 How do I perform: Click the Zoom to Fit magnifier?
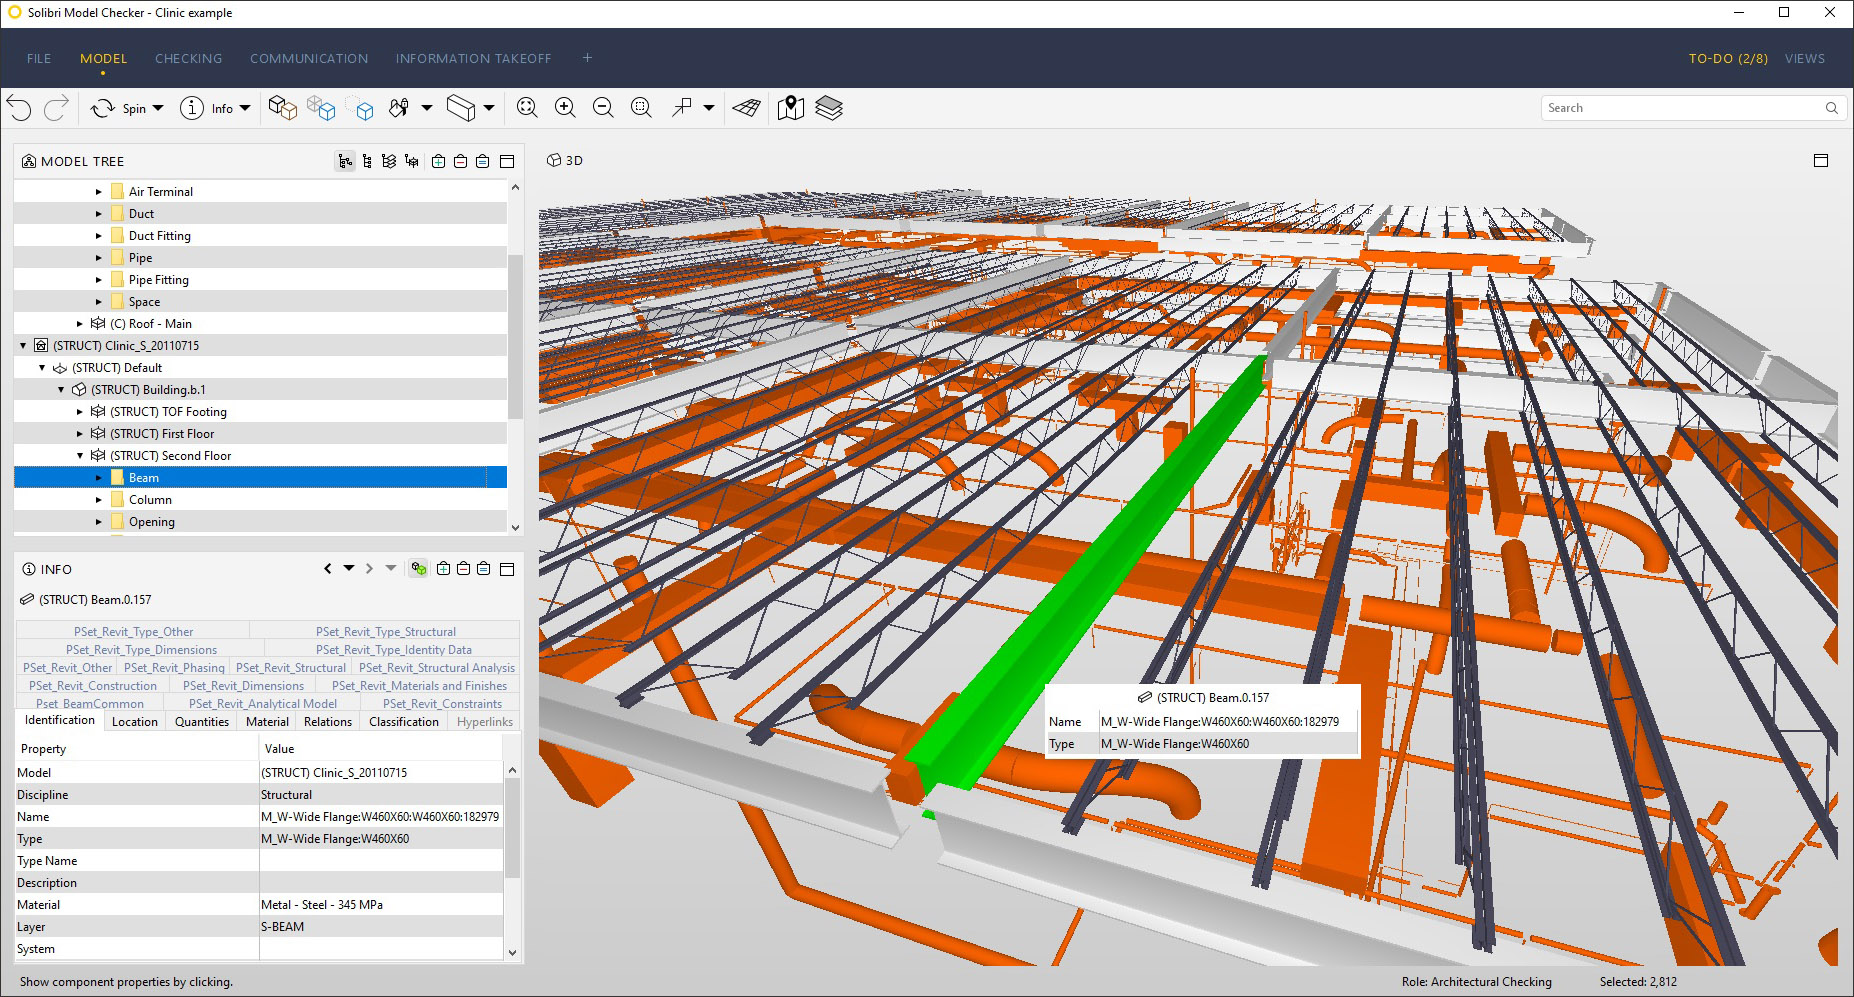(527, 108)
